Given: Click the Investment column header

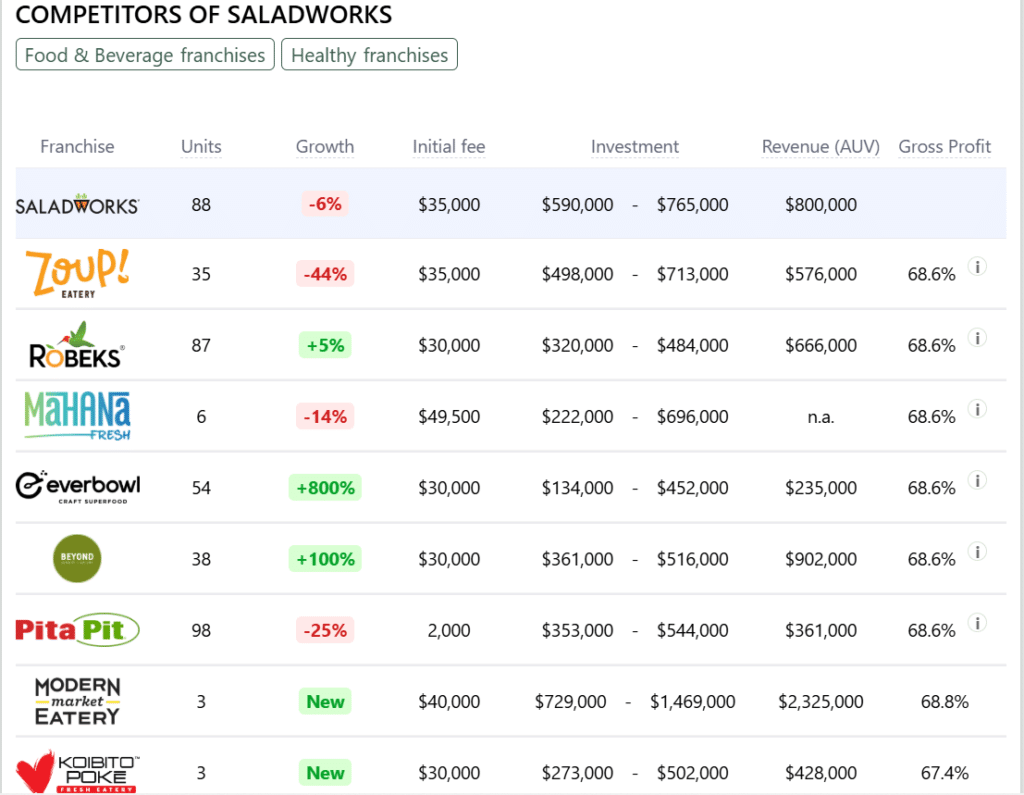Looking at the screenshot, I should click(634, 147).
